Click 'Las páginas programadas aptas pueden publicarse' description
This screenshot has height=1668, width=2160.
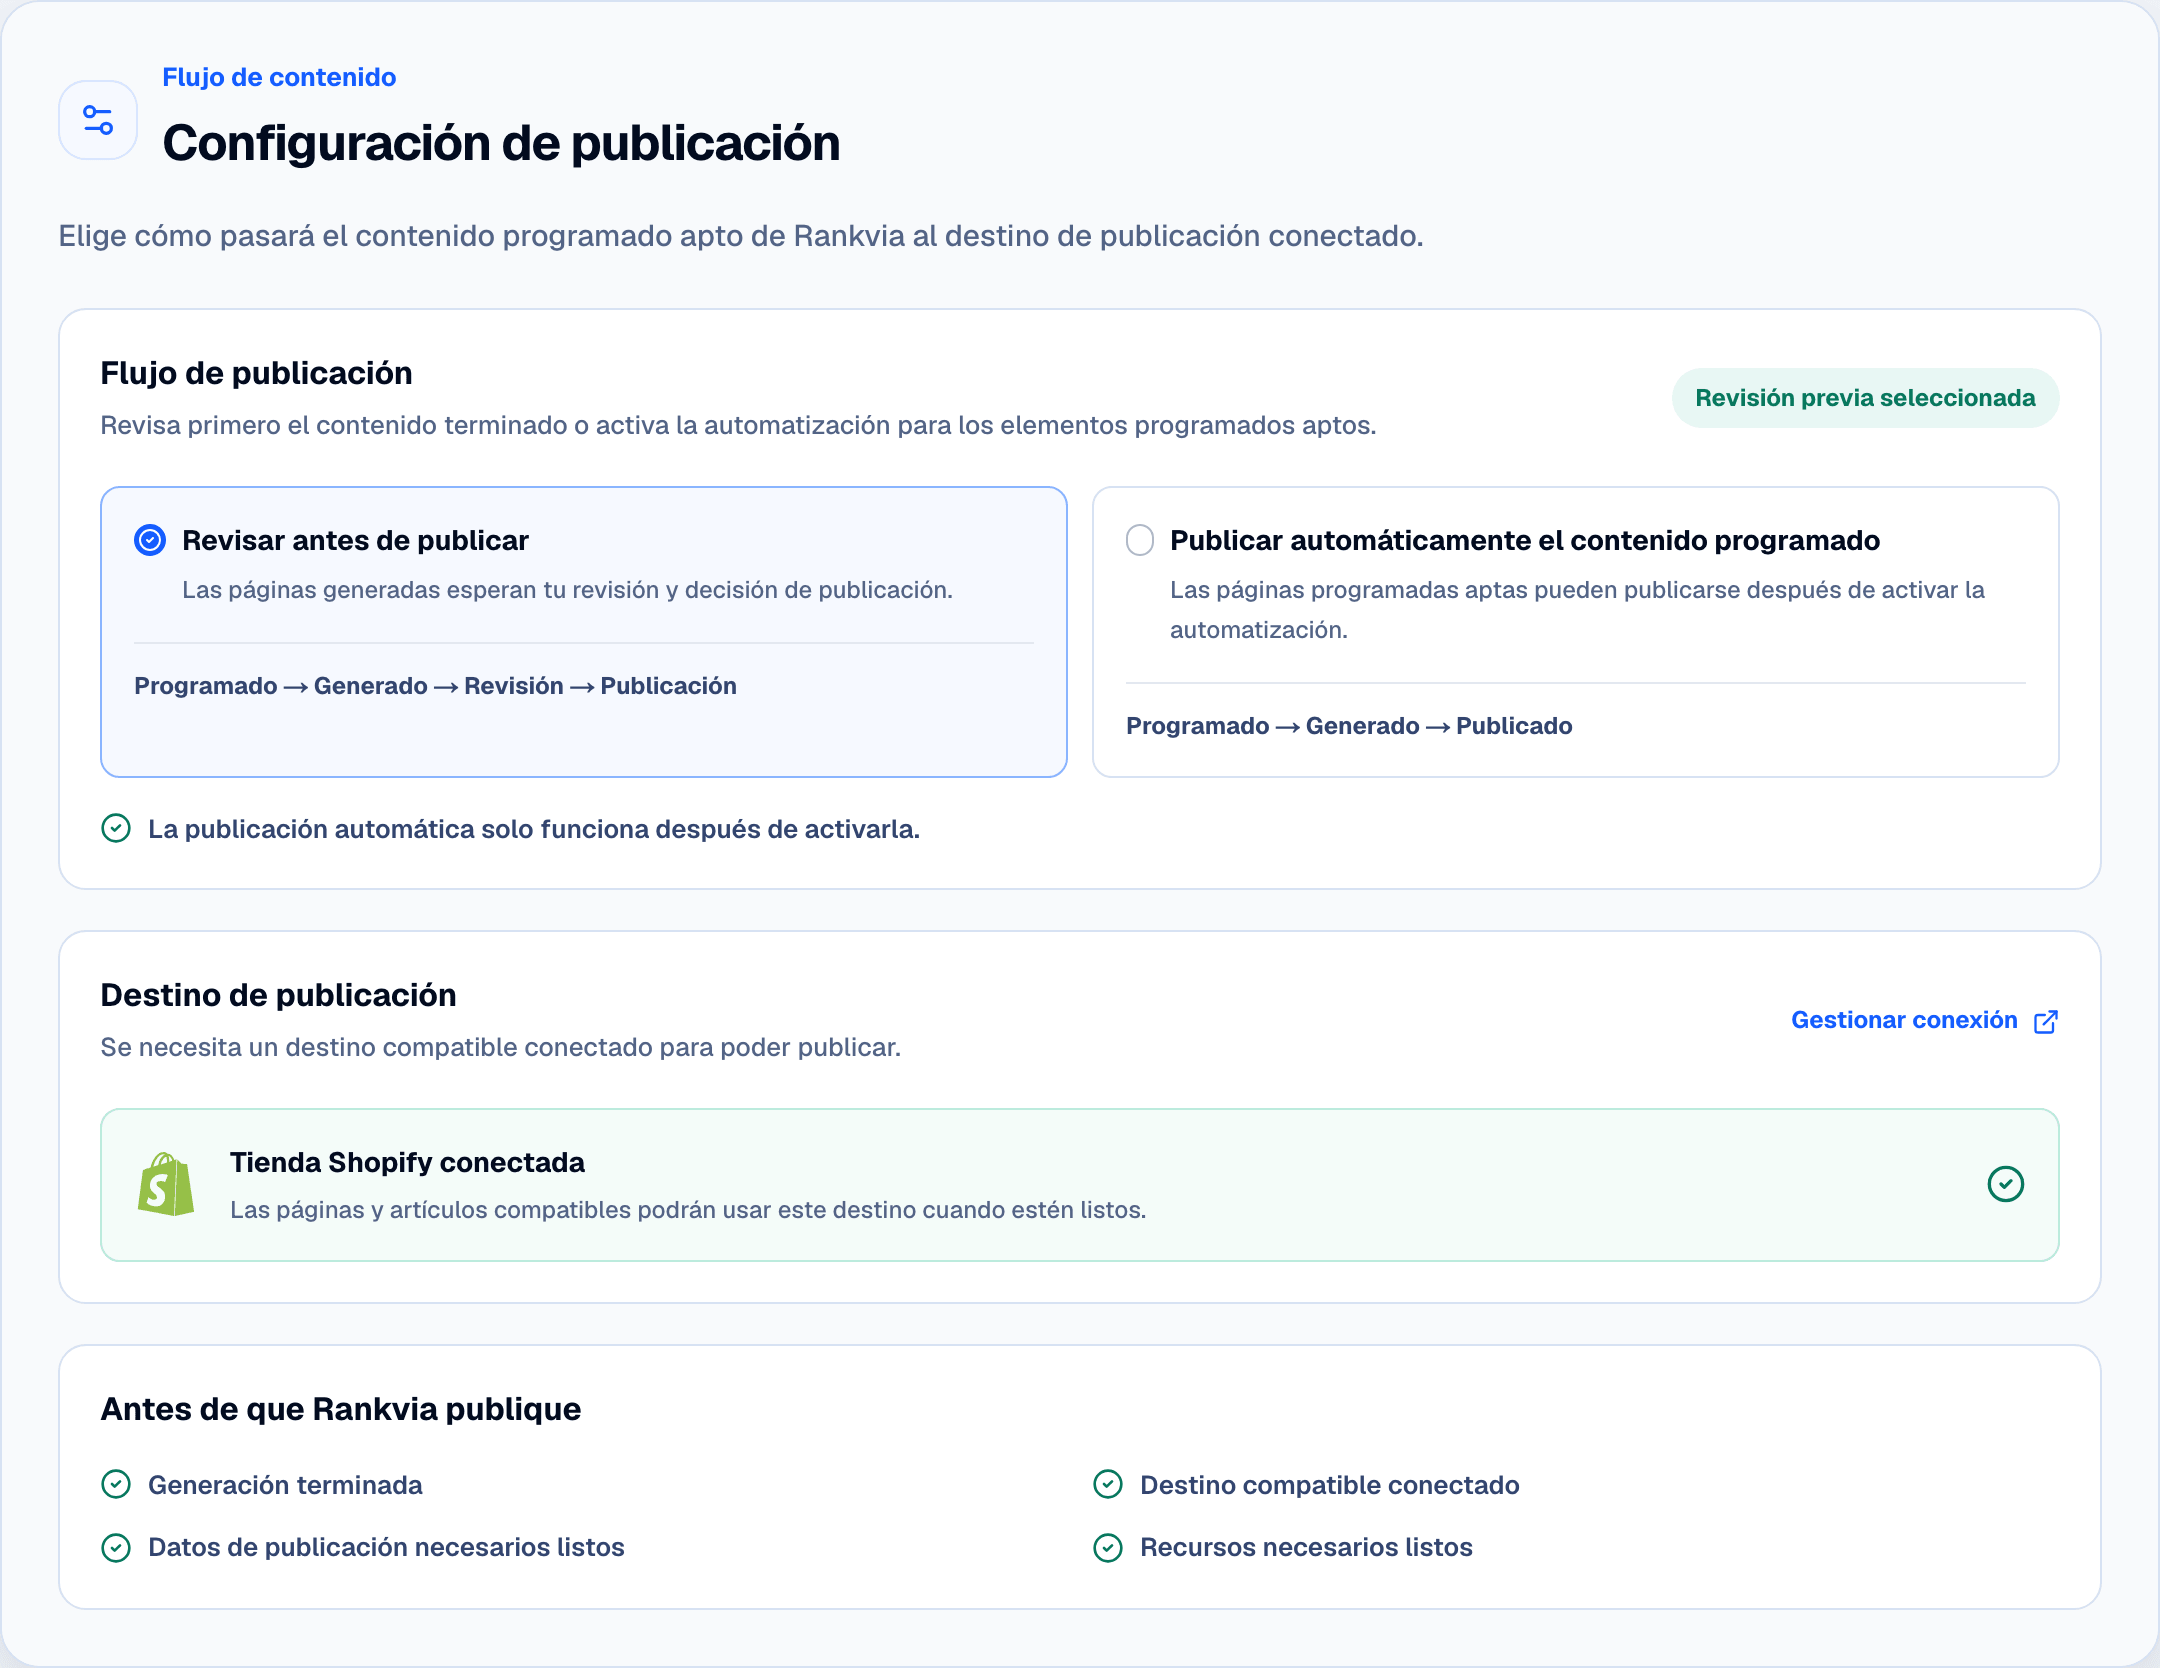[x=1577, y=610]
